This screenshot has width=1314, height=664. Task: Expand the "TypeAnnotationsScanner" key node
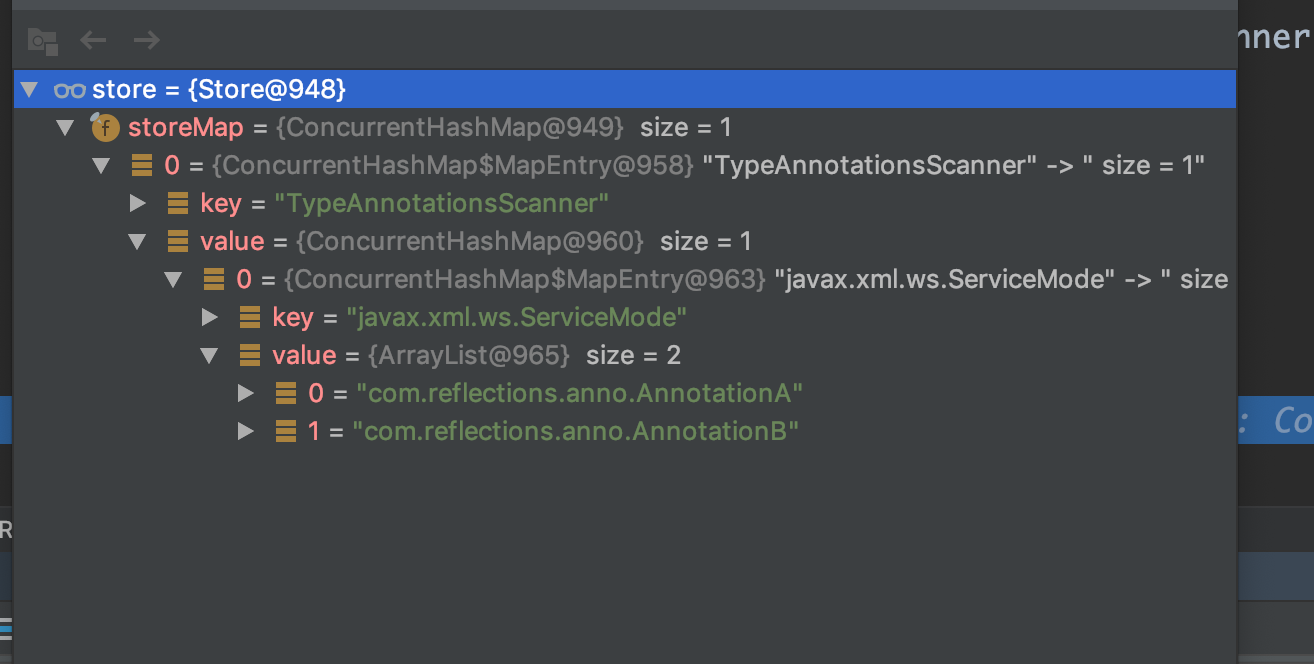coord(138,204)
